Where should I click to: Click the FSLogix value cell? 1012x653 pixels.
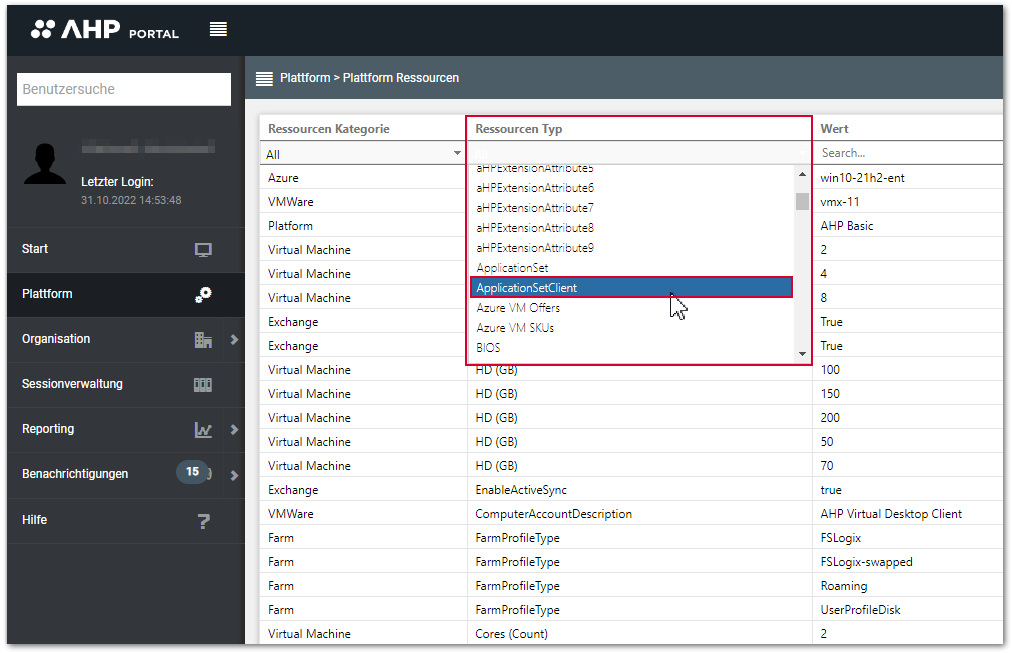coord(908,537)
